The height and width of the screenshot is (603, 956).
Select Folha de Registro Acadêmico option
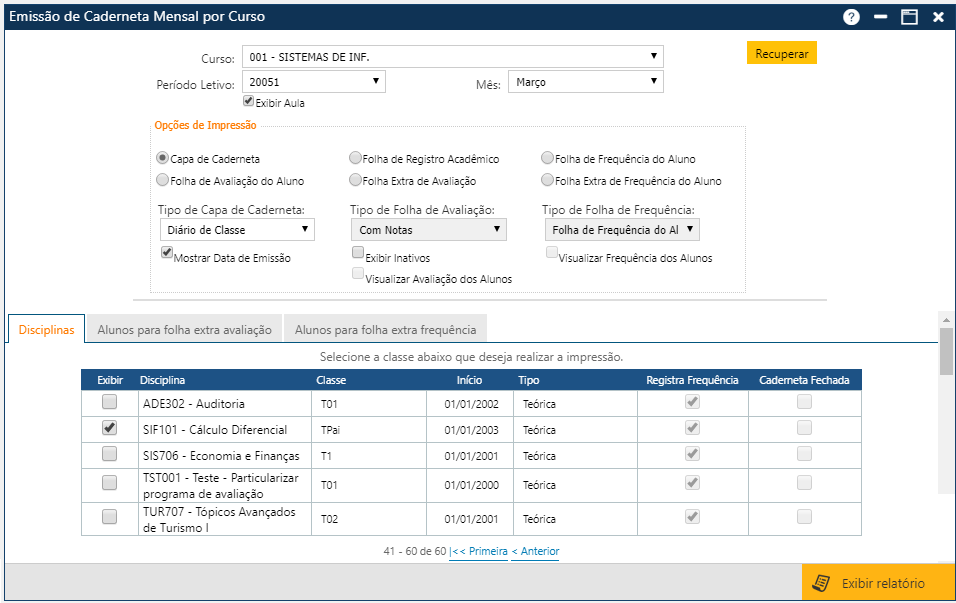pos(355,158)
